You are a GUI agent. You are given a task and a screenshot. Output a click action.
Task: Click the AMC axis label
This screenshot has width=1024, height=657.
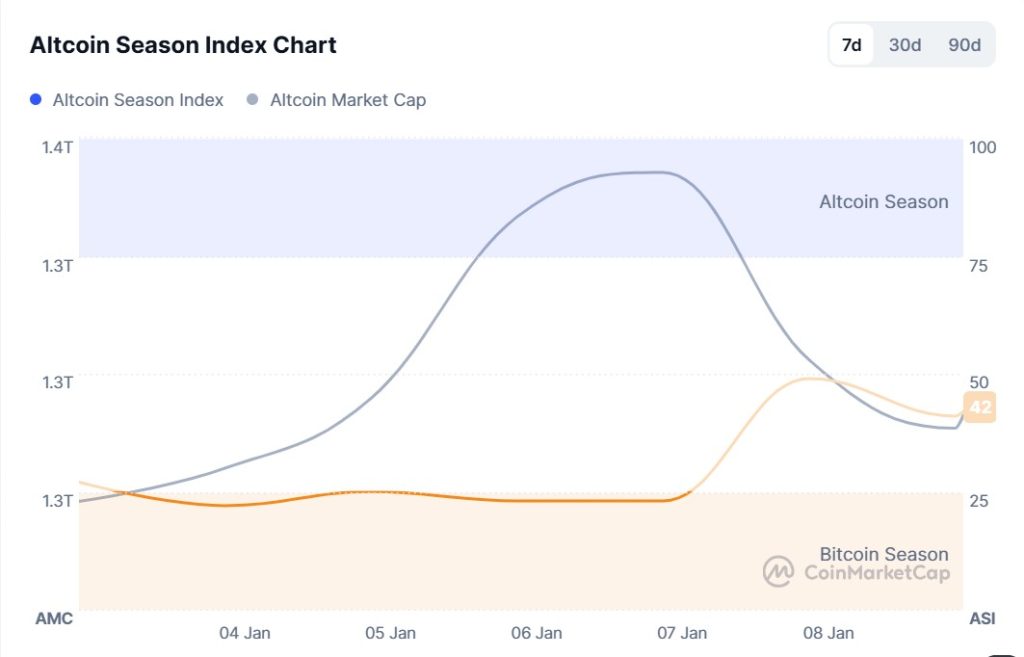[55, 618]
